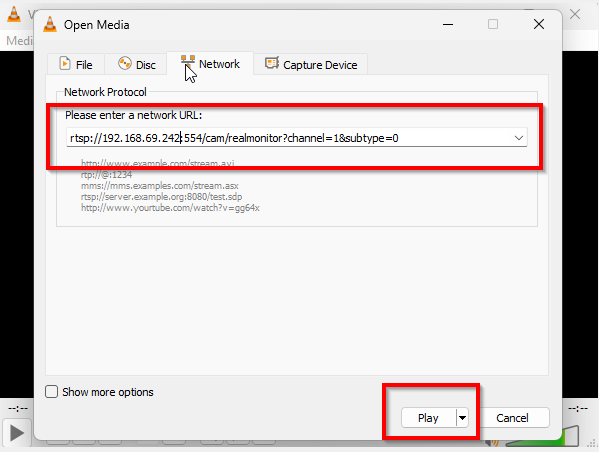
Task: Click the rtp://@:1234 example text
Action: pyautogui.click(x=106, y=175)
